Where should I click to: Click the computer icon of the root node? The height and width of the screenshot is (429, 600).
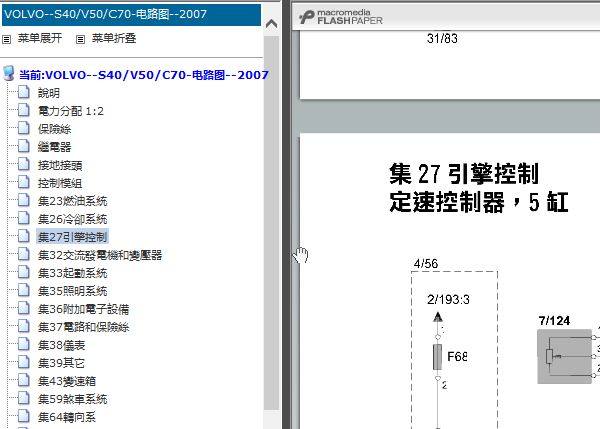pyautogui.click(x=9, y=73)
